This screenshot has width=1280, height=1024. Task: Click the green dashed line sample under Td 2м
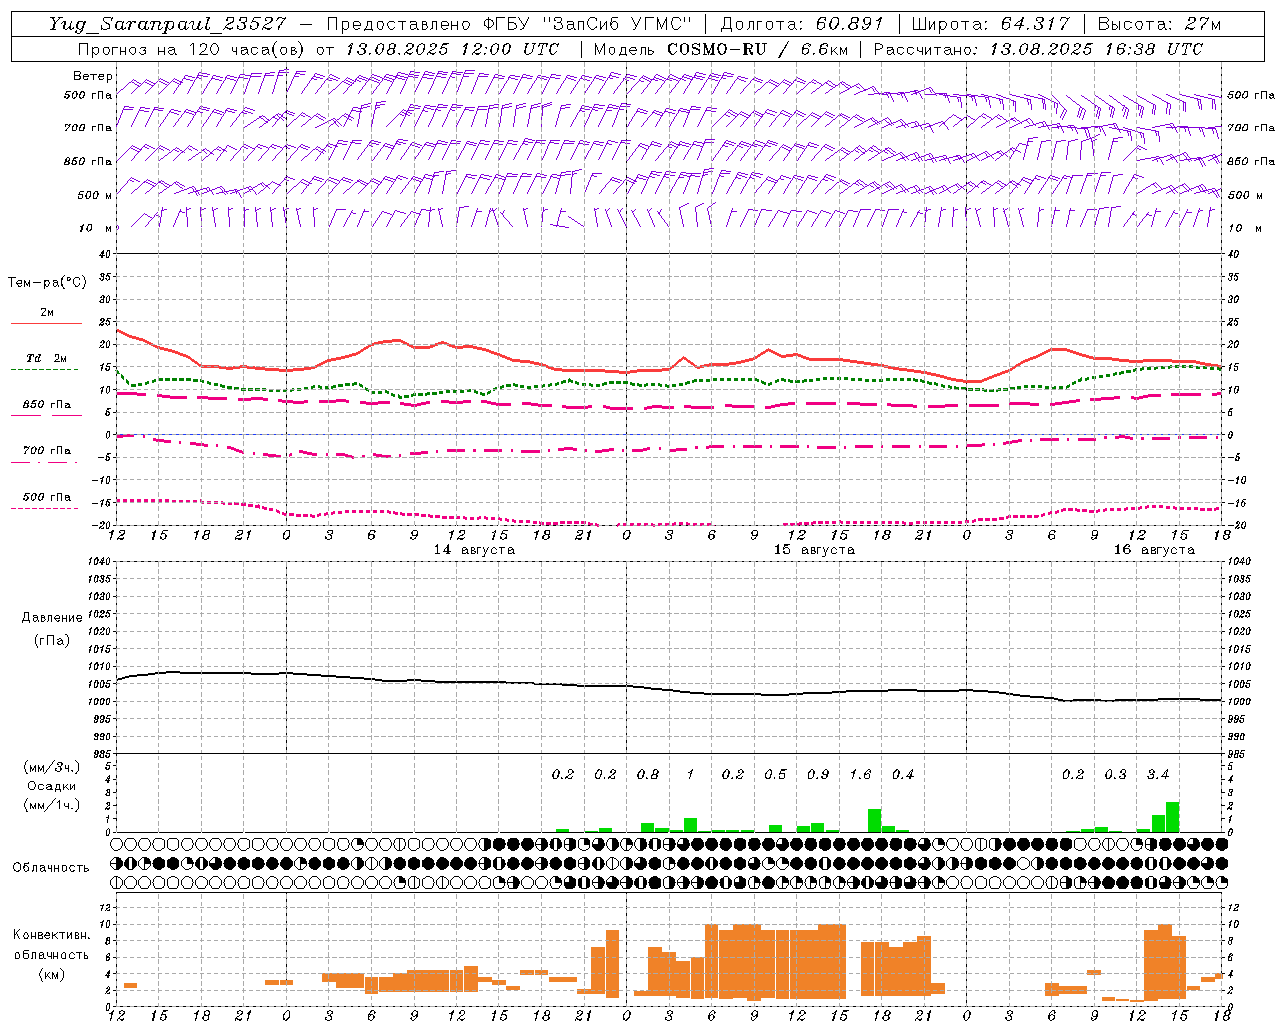(x=45, y=369)
